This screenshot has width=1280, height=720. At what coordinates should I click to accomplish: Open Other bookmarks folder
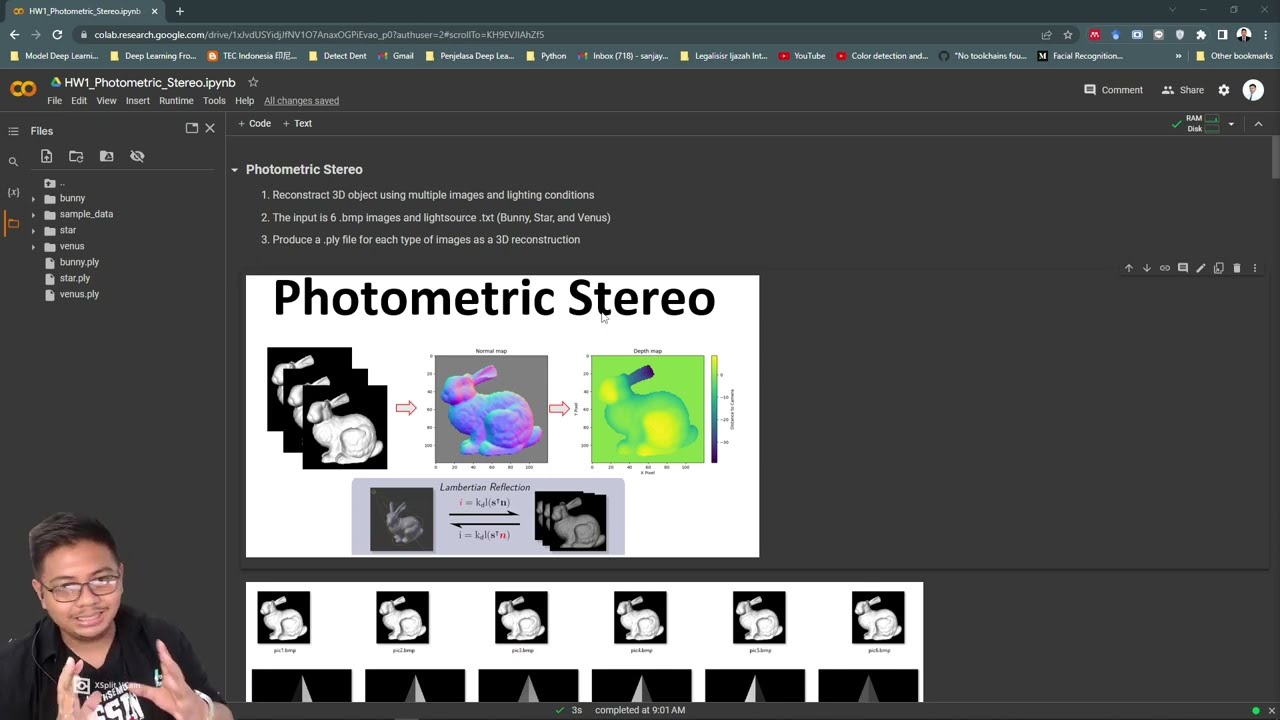point(1234,56)
